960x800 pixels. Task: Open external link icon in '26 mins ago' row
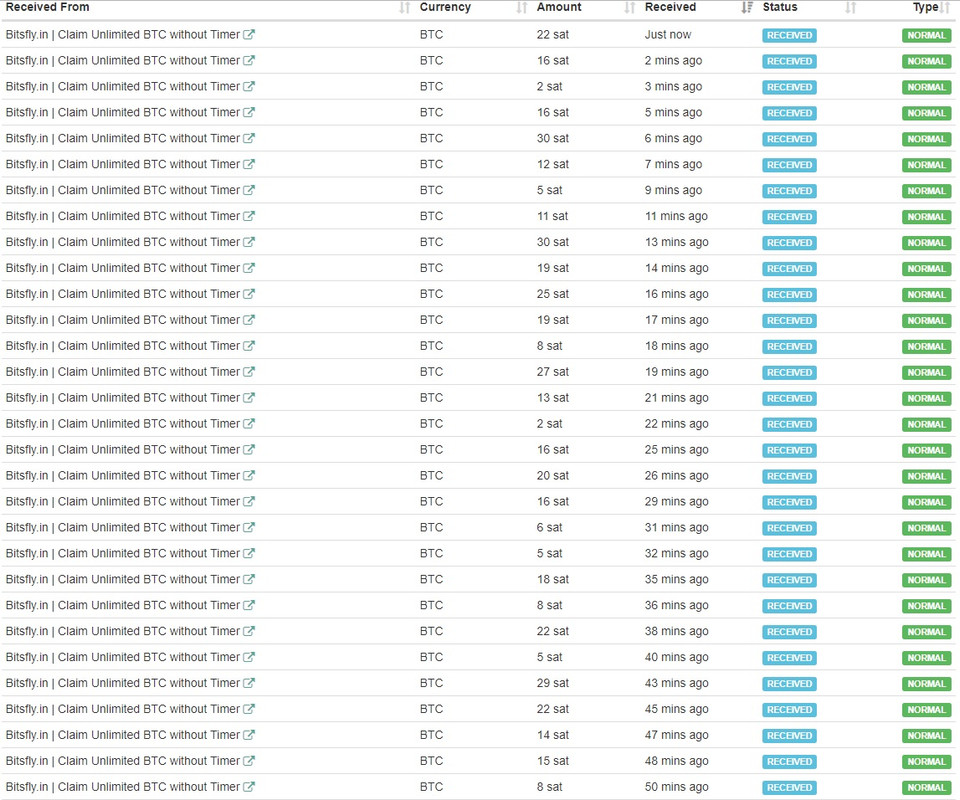[249, 476]
